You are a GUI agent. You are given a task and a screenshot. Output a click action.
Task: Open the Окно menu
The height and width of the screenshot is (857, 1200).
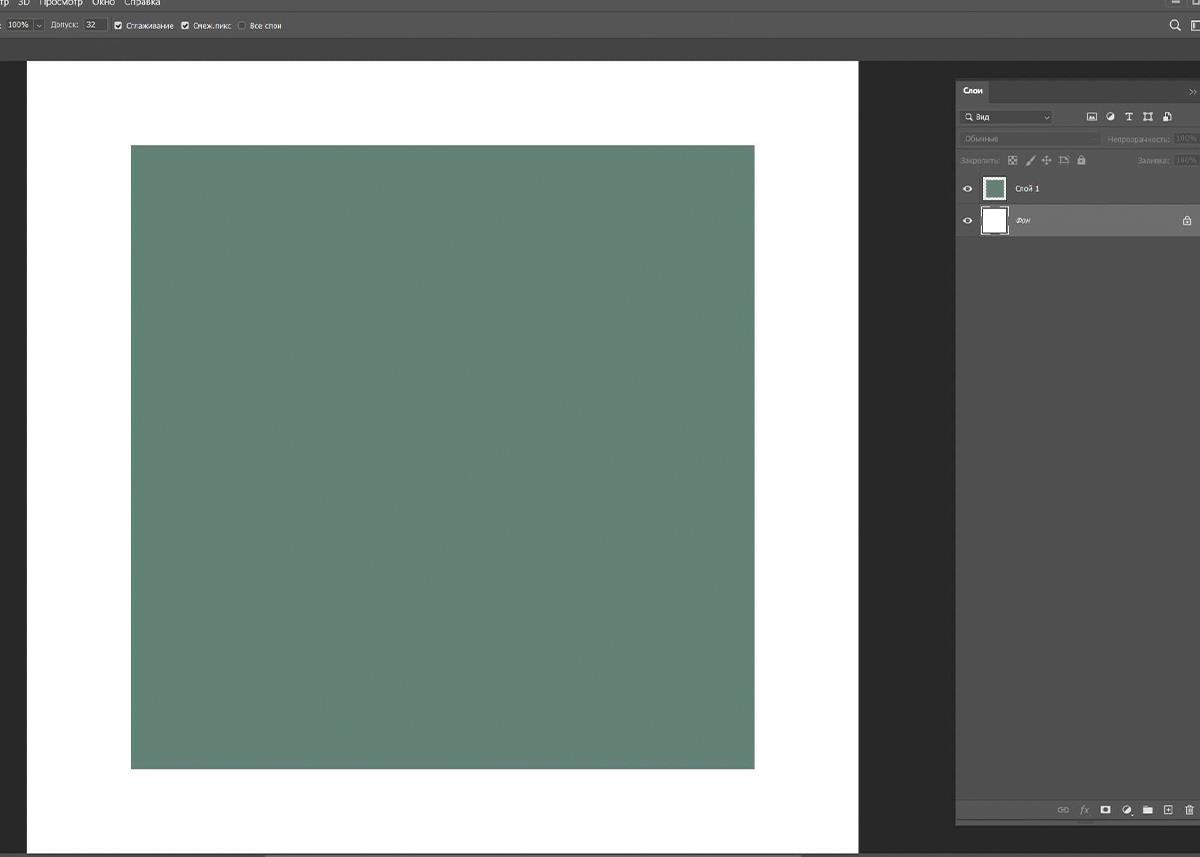click(x=103, y=3)
